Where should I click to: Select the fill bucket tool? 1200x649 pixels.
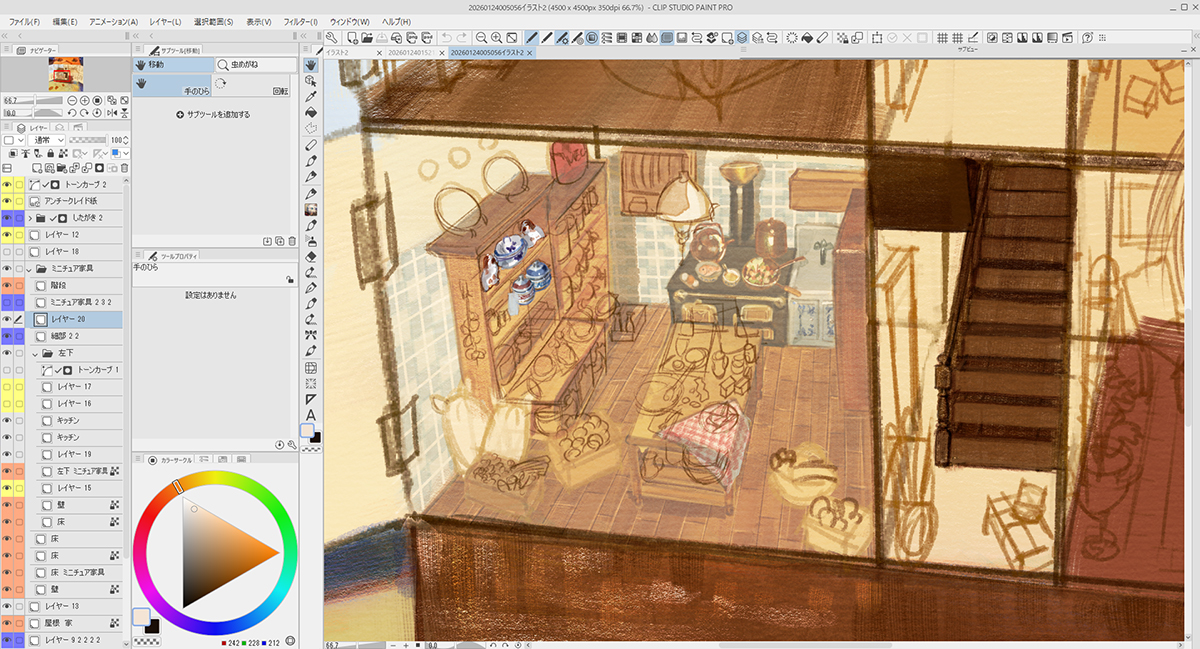point(311,112)
